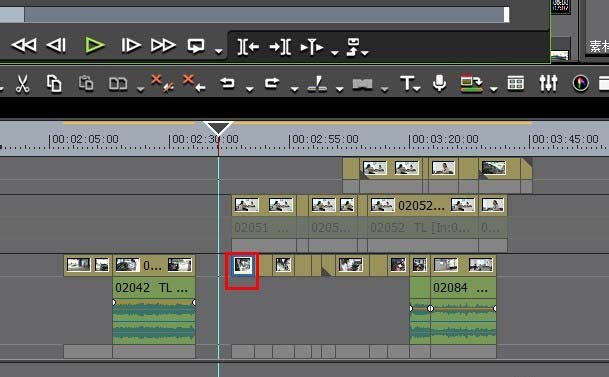Select the 02052... video clip label

(421, 205)
